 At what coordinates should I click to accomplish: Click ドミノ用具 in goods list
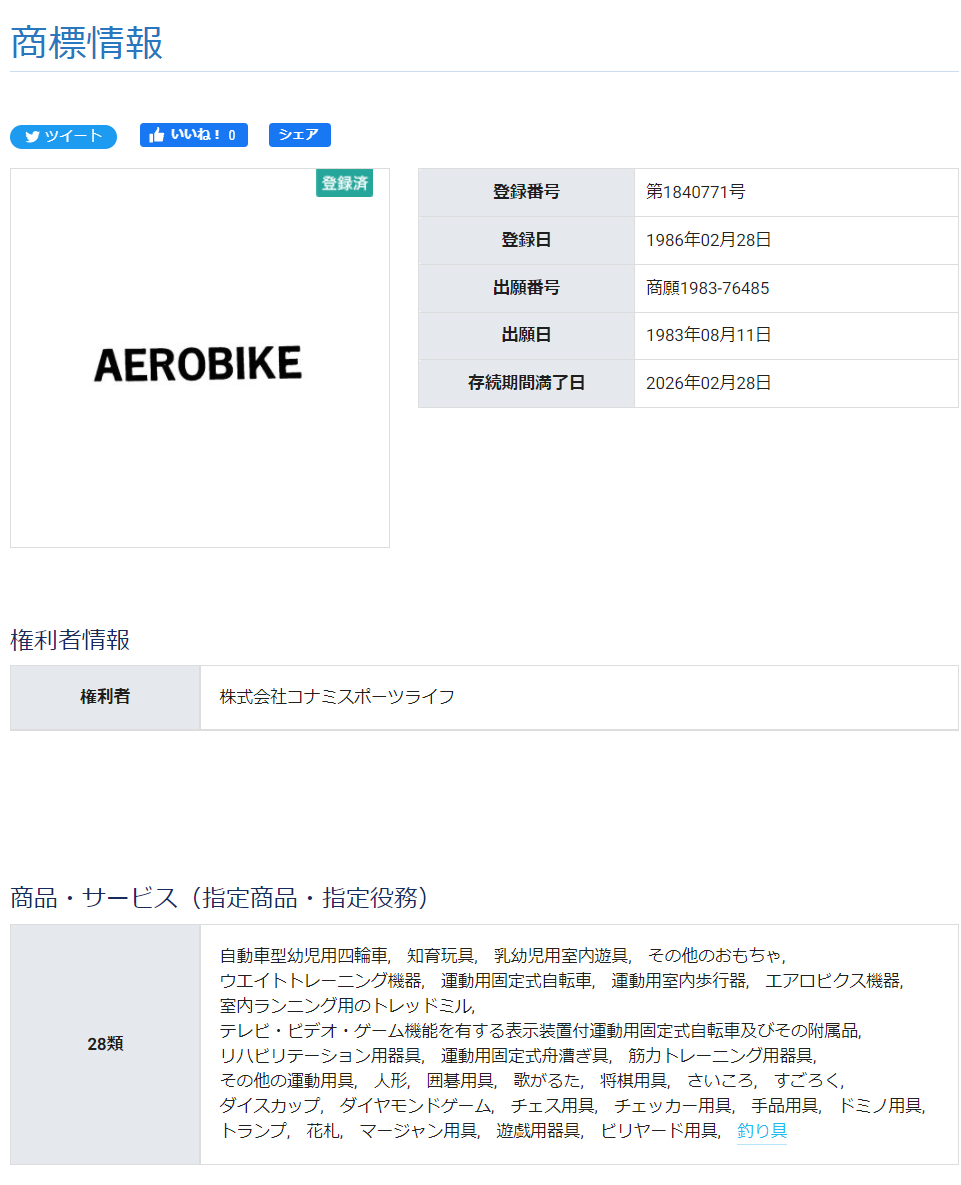[880, 1106]
